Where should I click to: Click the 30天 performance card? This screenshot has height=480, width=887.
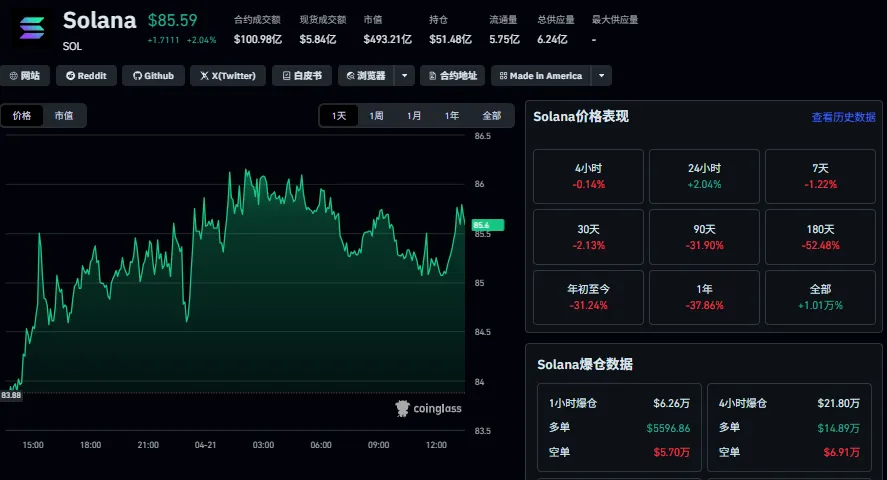click(588, 237)
